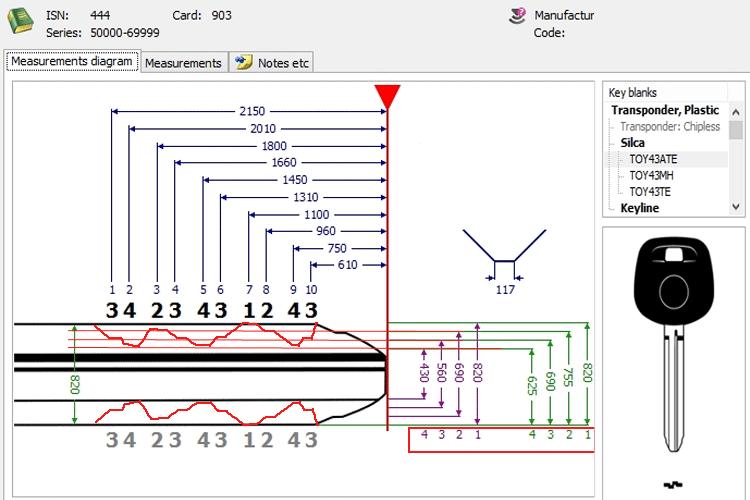Screen dimensions: 750x500
Task: Select the Measurements diagram tab
Action: tap(72, 62)
